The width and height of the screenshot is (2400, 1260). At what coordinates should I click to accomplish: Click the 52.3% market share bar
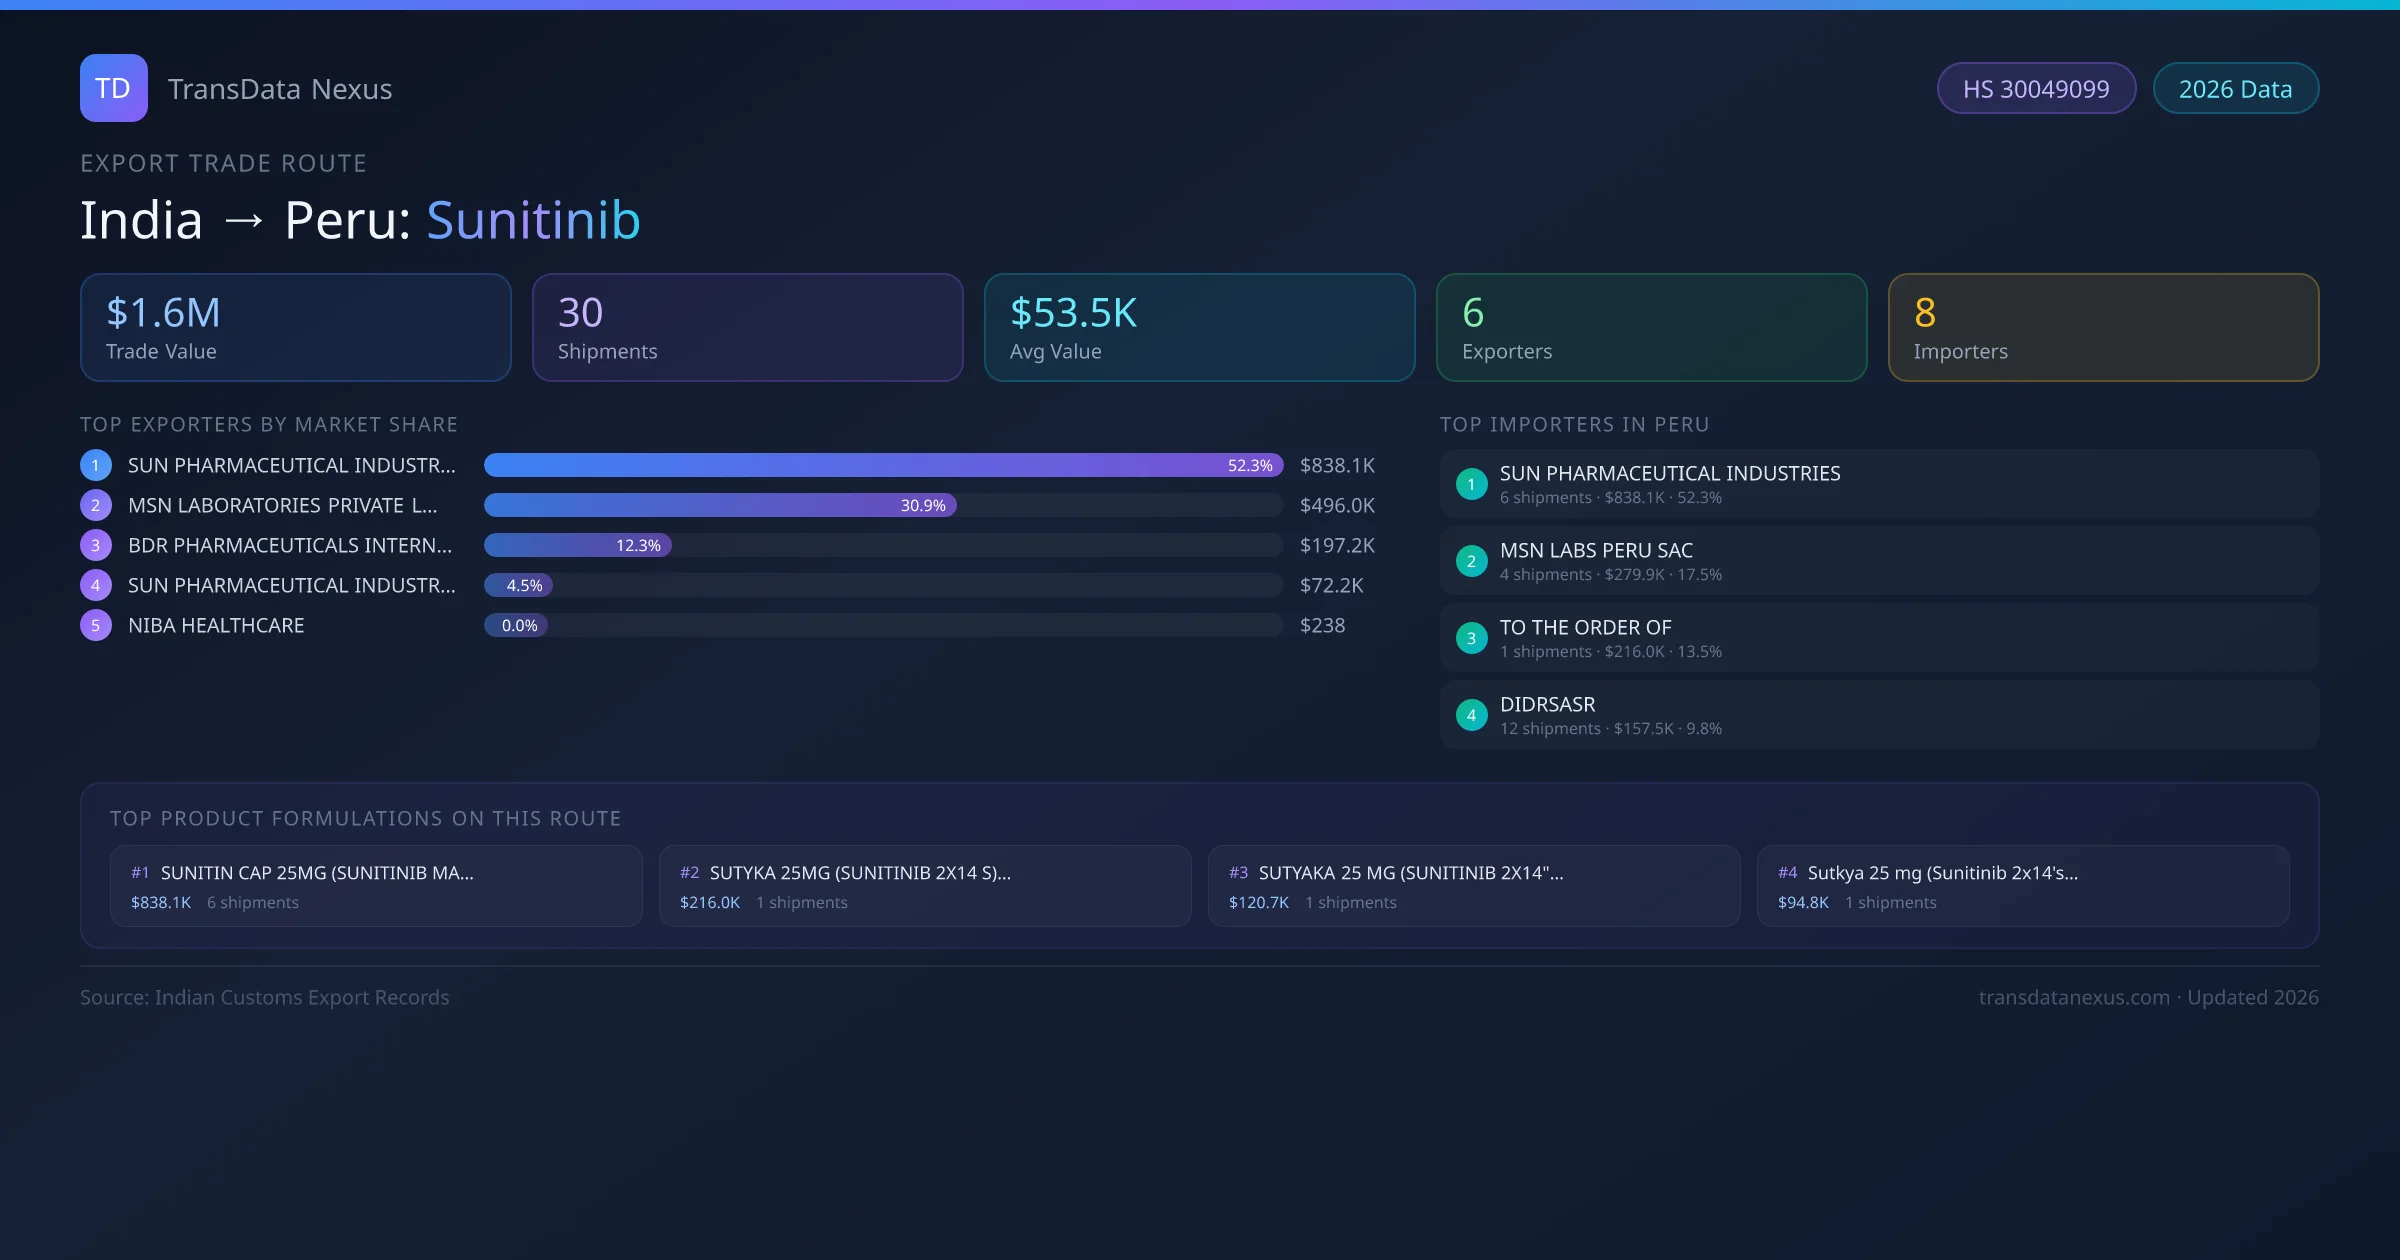[x=882, y=465]
